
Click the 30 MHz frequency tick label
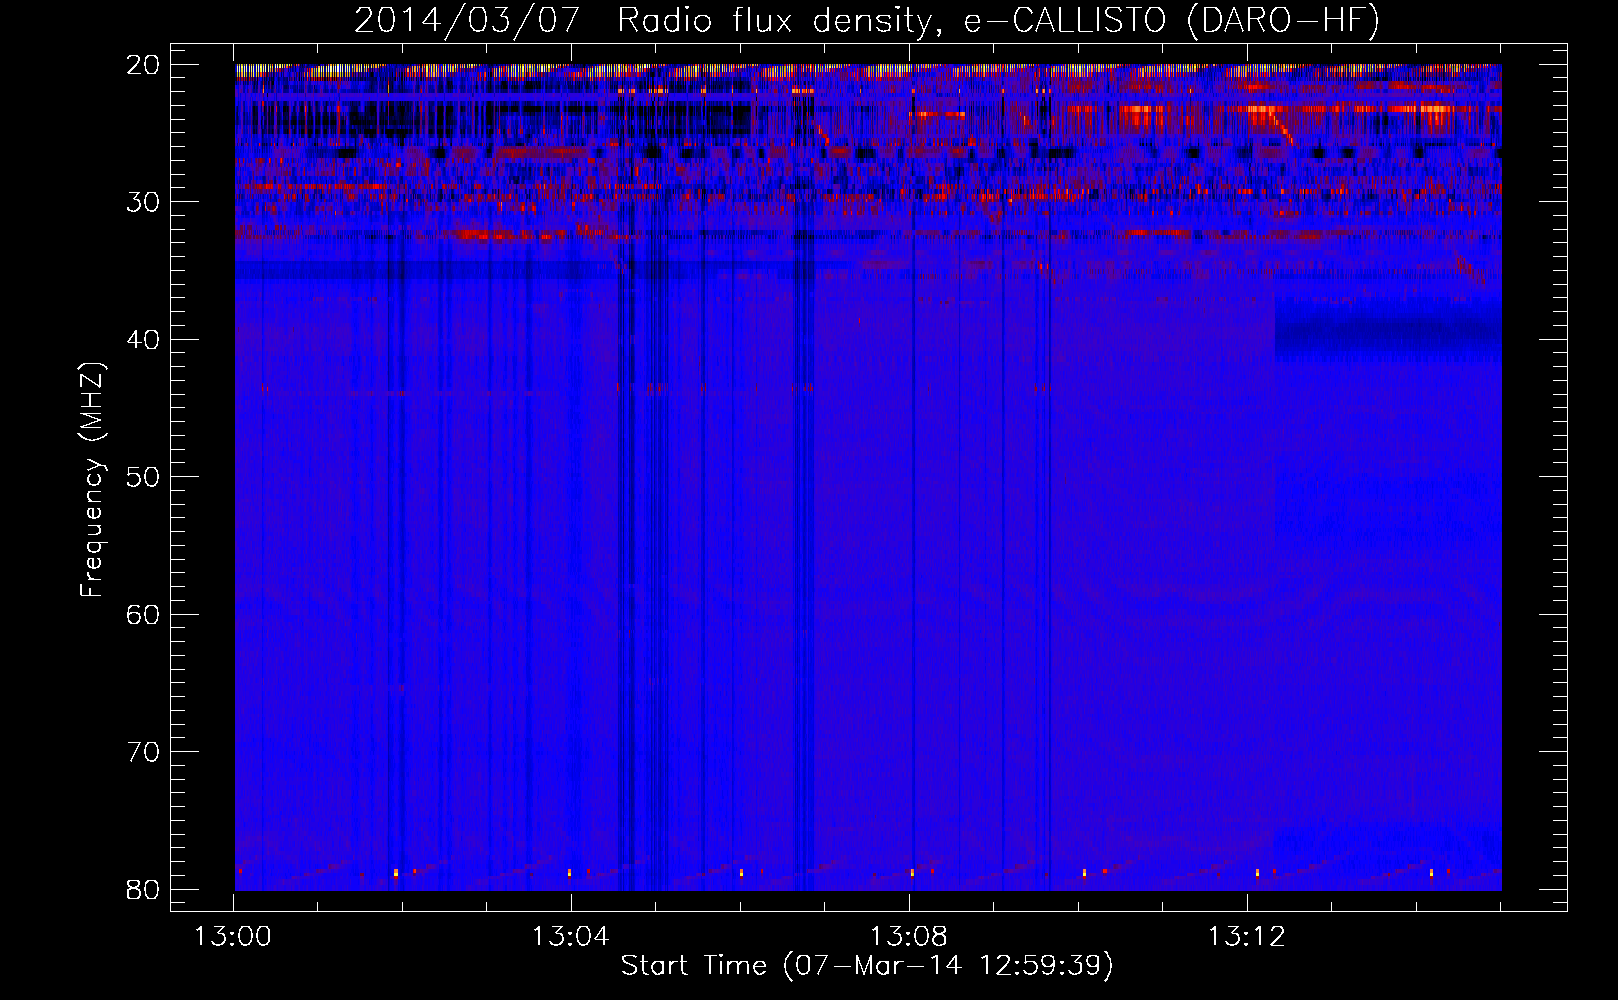144,202
